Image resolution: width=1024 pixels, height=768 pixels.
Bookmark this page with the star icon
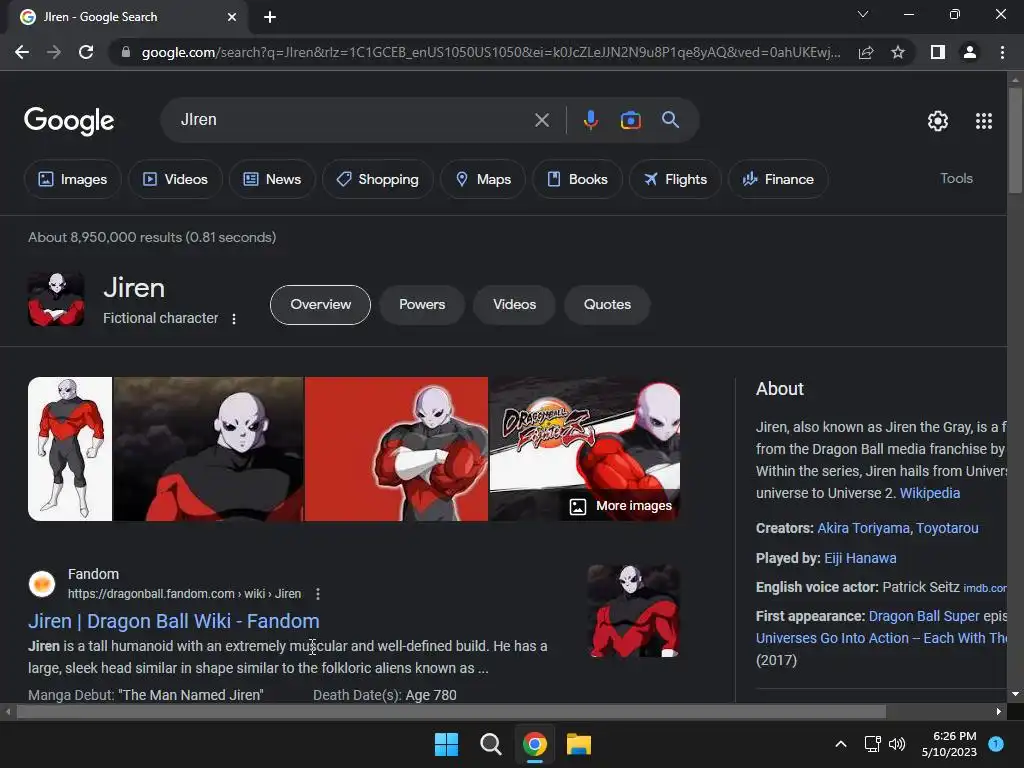point(898,52)
